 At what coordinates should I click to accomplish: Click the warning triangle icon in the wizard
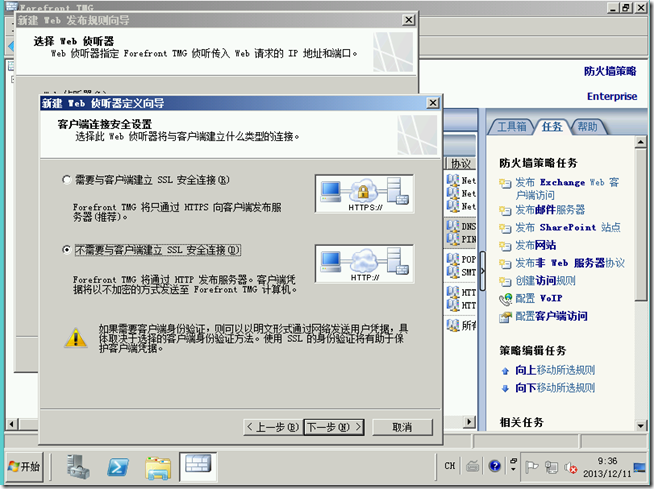[x=75, y=338]
